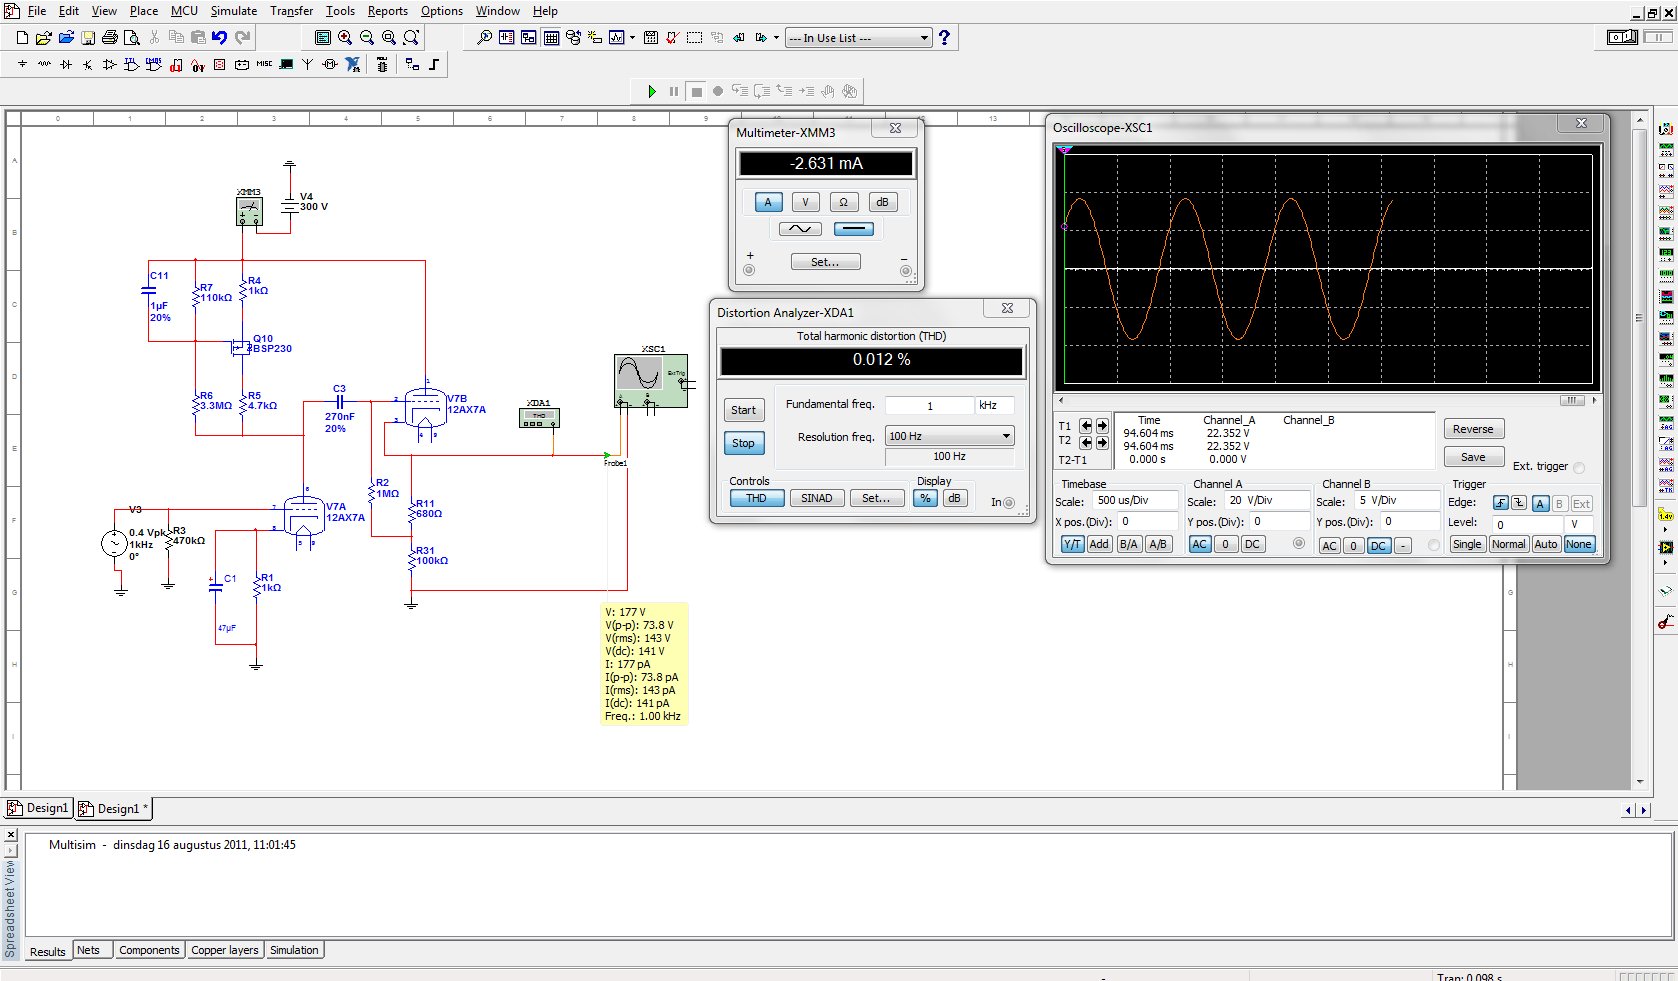Screen dimensions: 1678x981
Task: Place a MISC component
Action: pos(264,64)
